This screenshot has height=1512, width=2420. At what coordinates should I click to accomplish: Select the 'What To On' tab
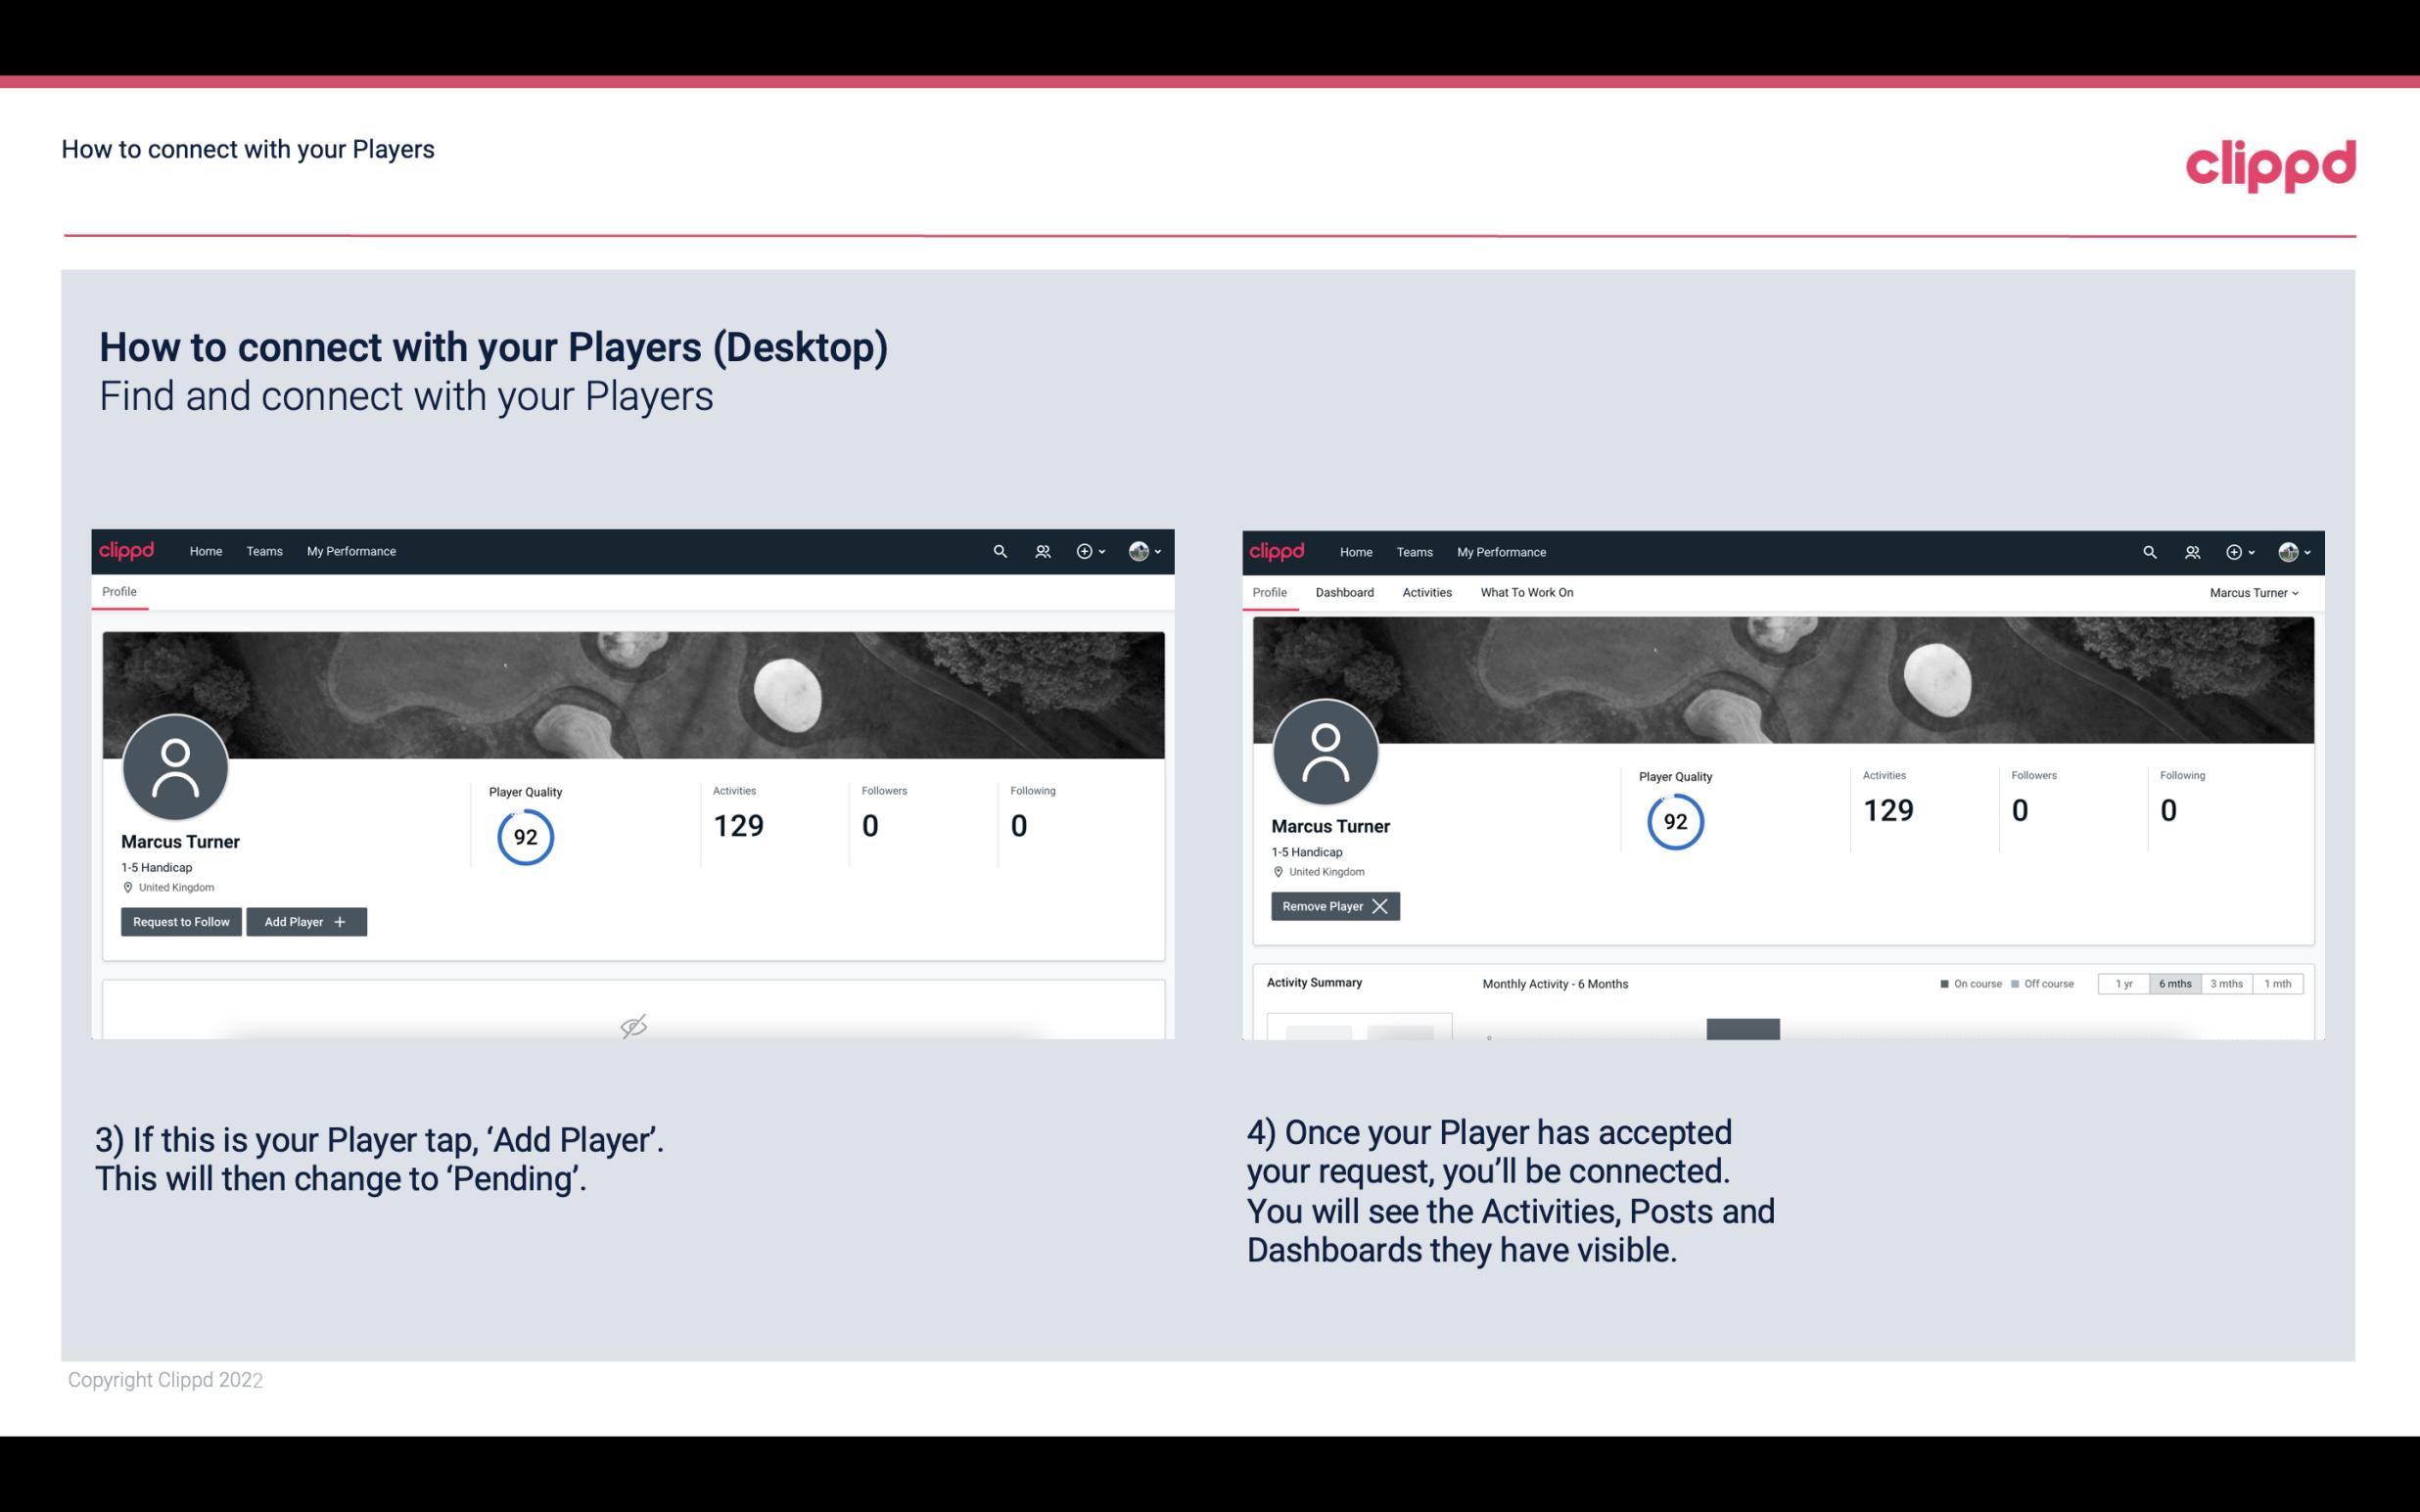[x=1526, y=592]
